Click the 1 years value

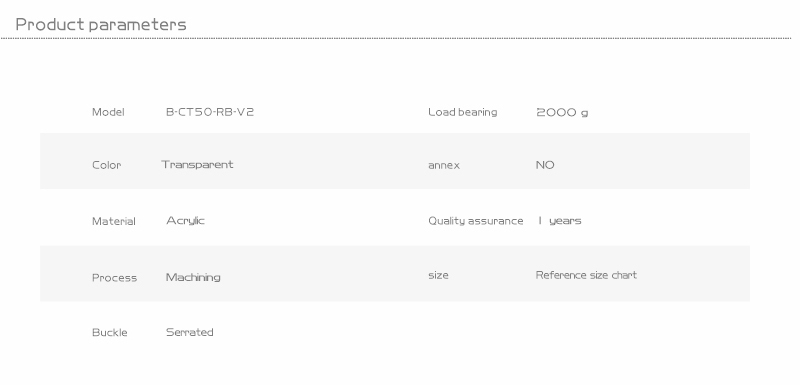point(559,221)
